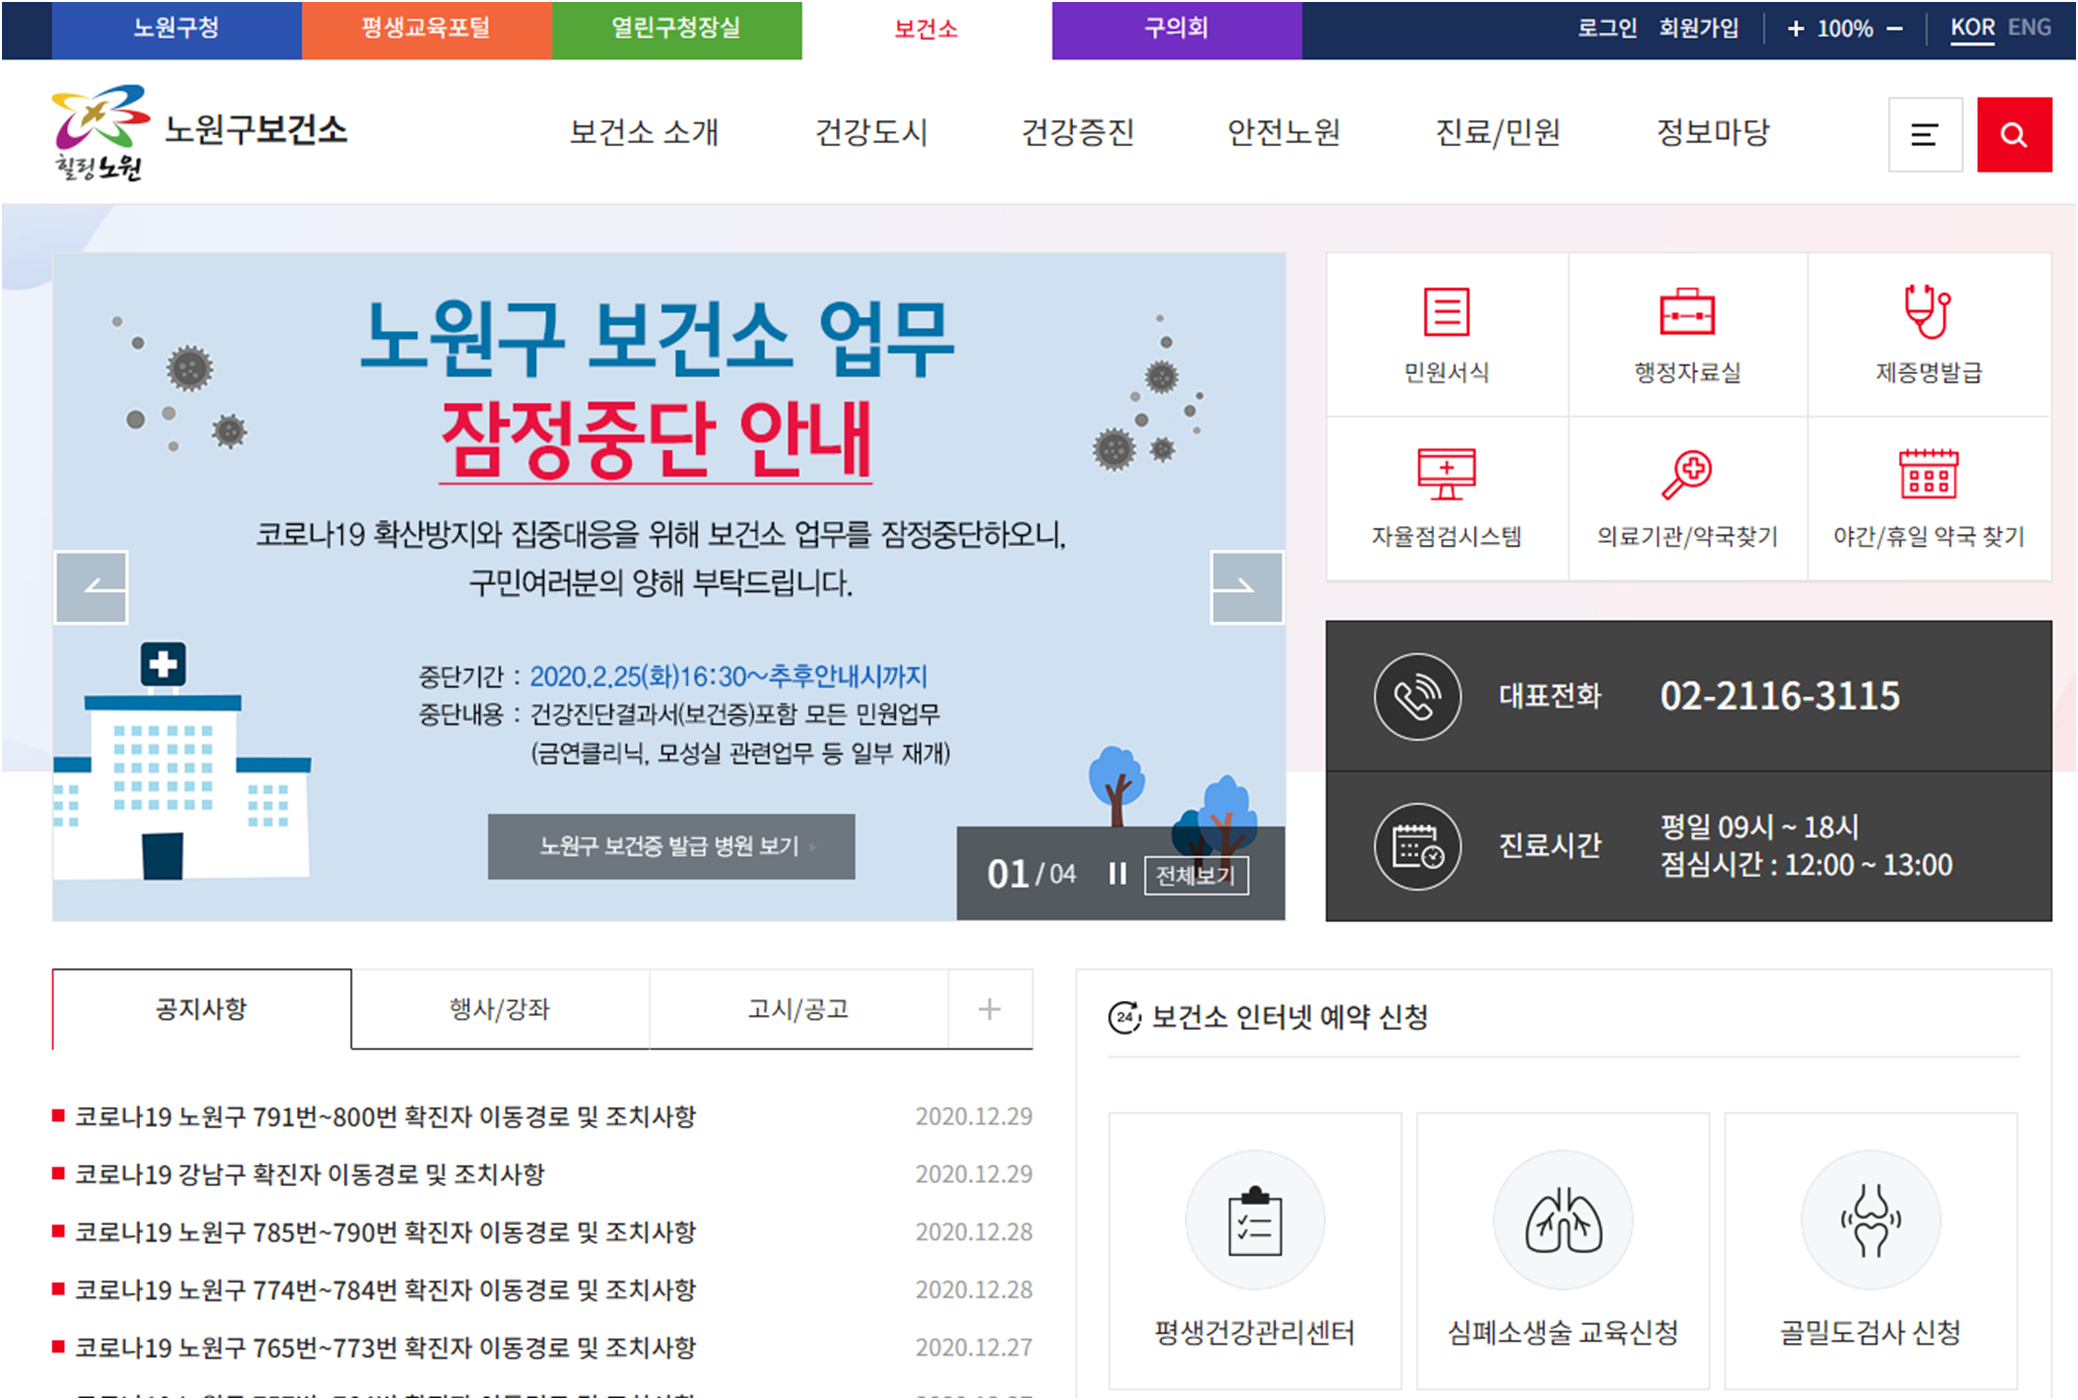The image size is (2078, 1400).
Task: Click the red search magnifier button
Action: click(x=2013, y=134)
